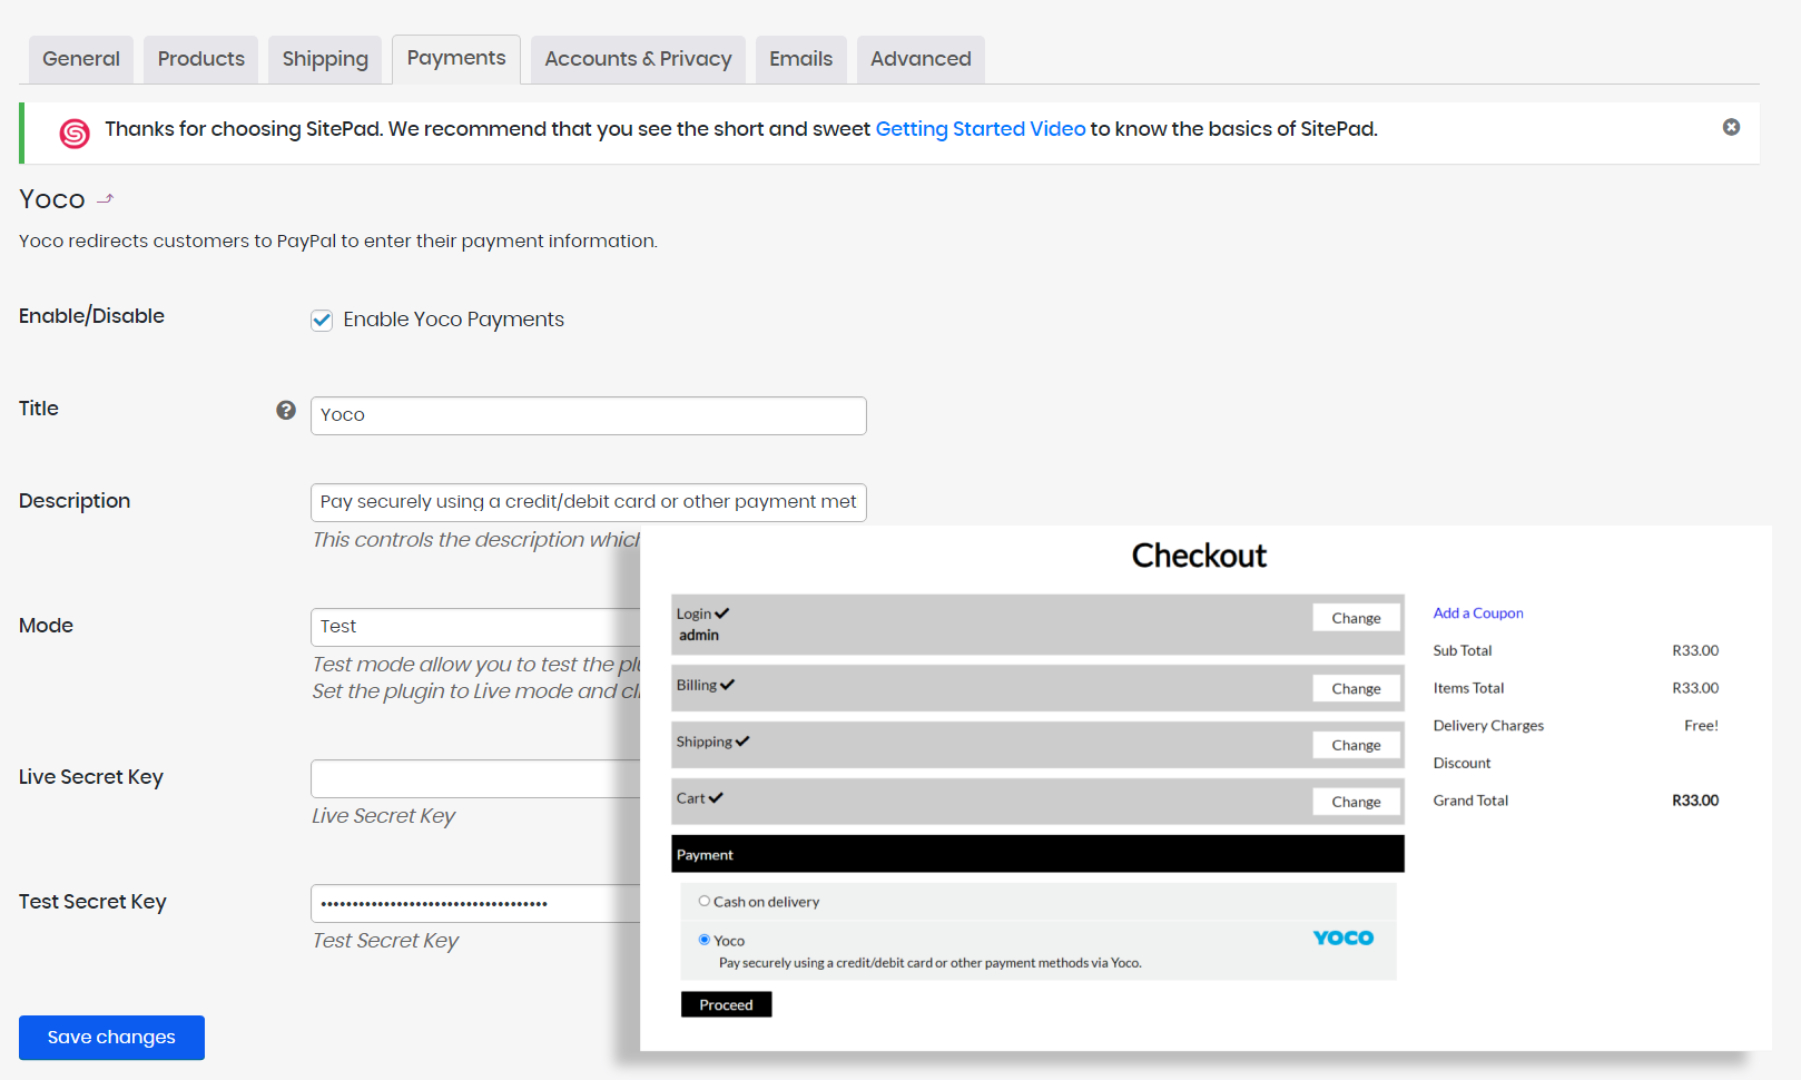Viewport: 1801px width, 1080px height.
Task: Click the Title help question mark icon
Action: pos(286,410)
